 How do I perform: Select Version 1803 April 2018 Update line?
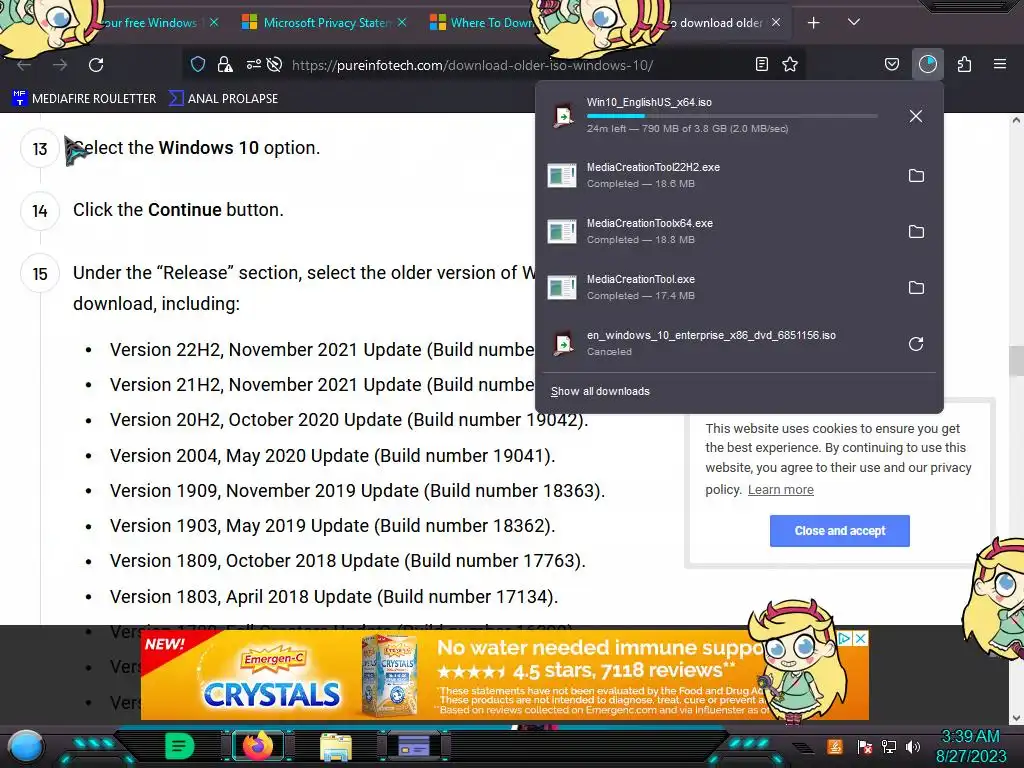coord(334,596)
